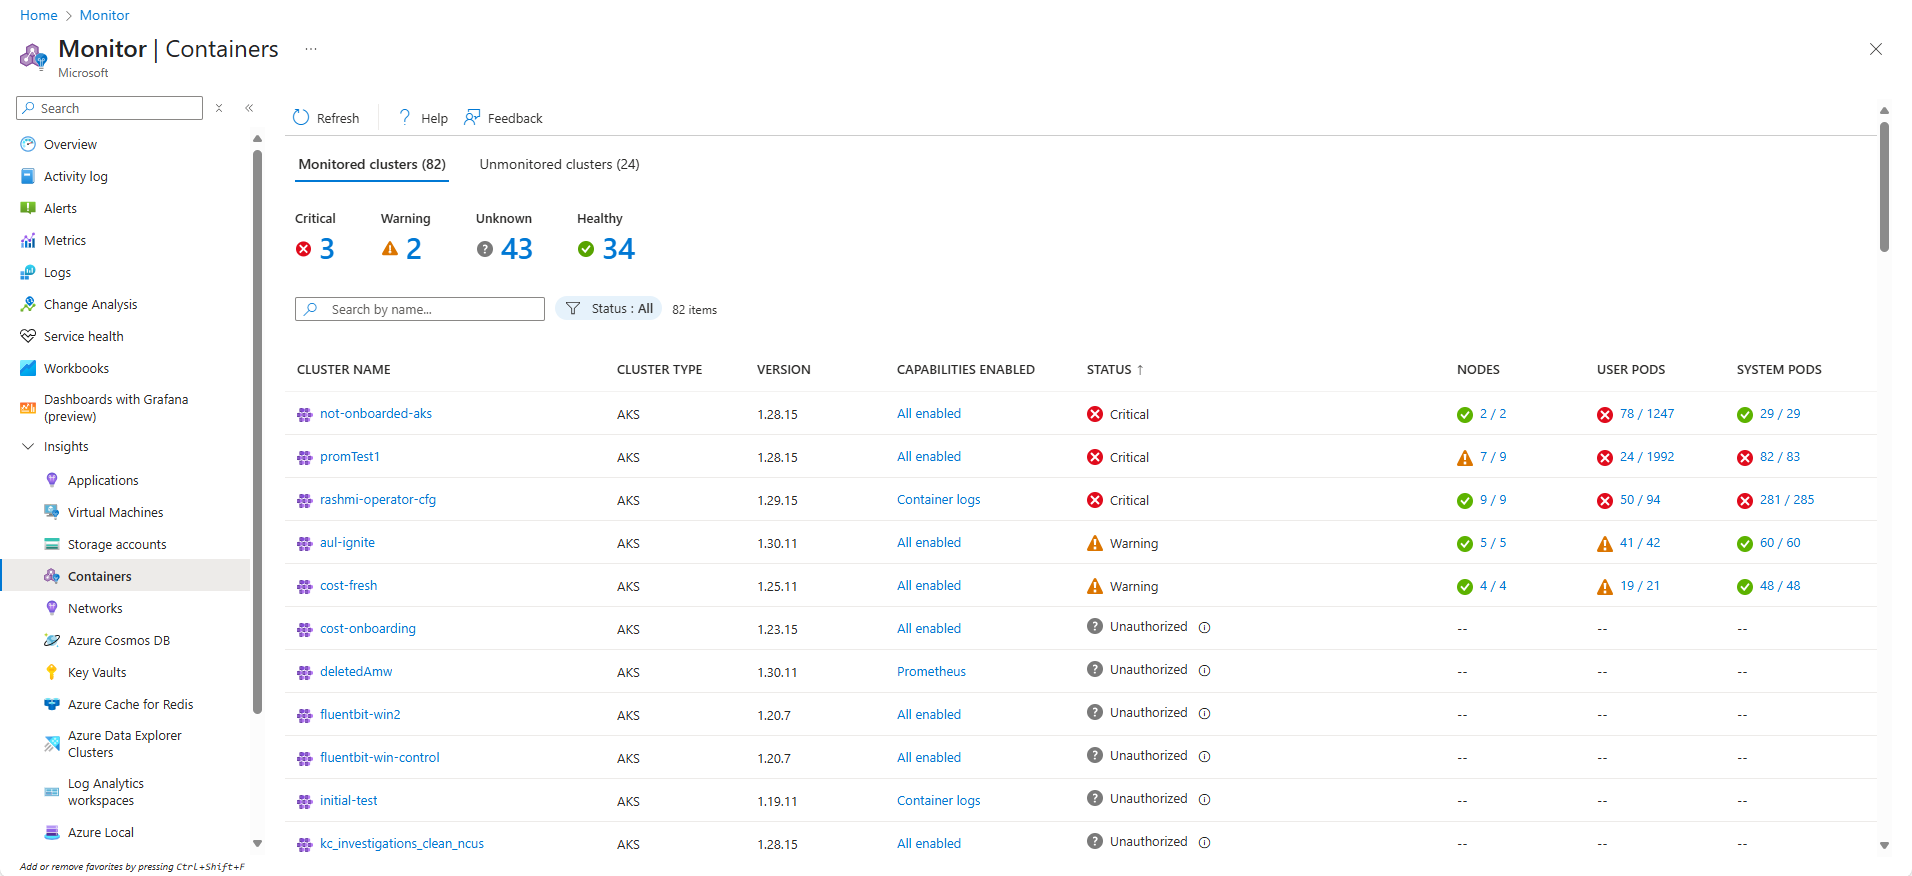Switch to the Unmonitored clusters (24) tab
The image size is (1912, 876).
pyautogui.click(x=559, y=164)
